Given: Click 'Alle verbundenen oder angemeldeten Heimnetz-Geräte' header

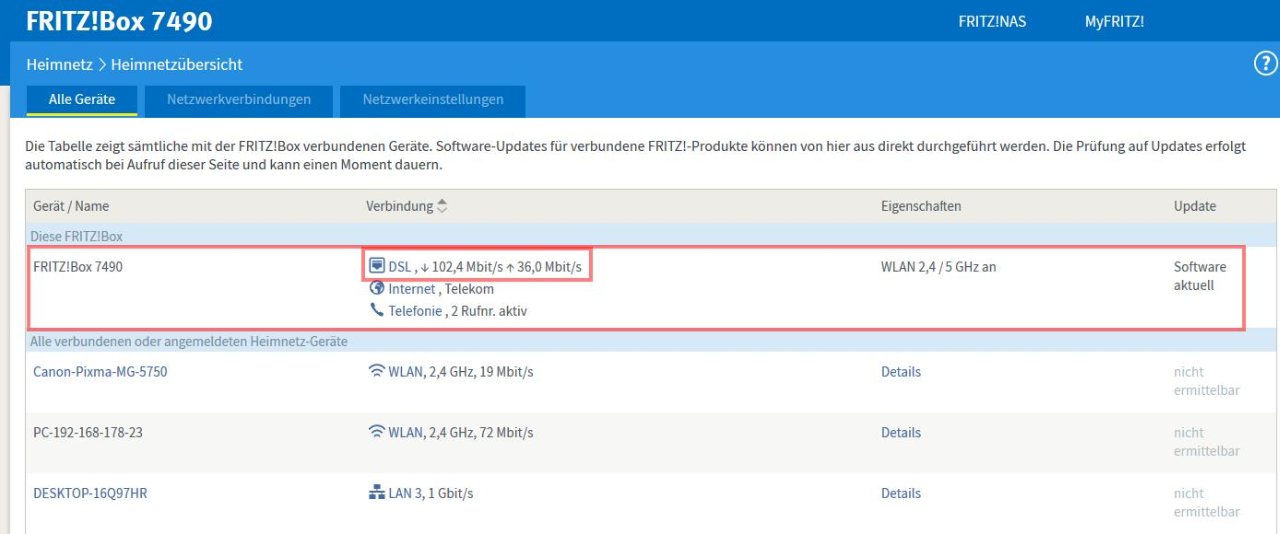Looking at the screenshot, I should [x=189, y=341].
